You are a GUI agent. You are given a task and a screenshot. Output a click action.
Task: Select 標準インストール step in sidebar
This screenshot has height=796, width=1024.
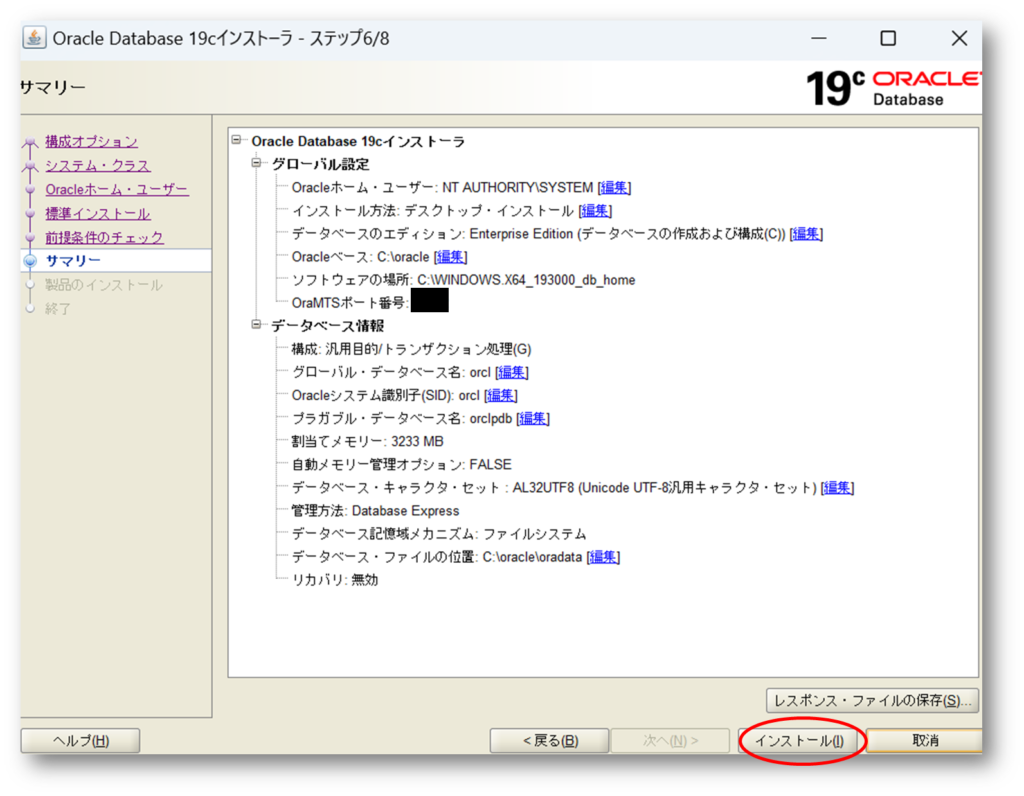tap(97, 214)
